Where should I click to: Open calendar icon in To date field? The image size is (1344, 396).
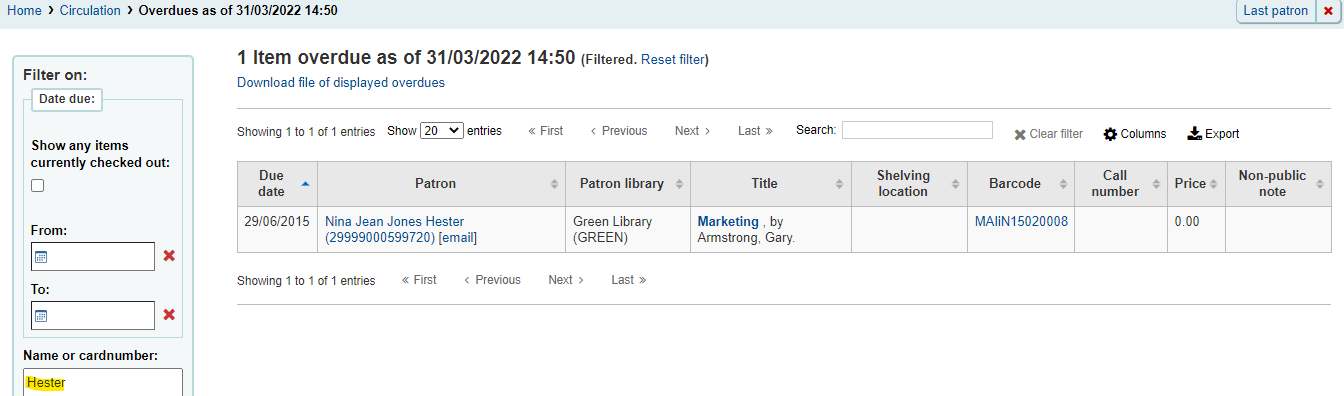[x=42, y=316]
